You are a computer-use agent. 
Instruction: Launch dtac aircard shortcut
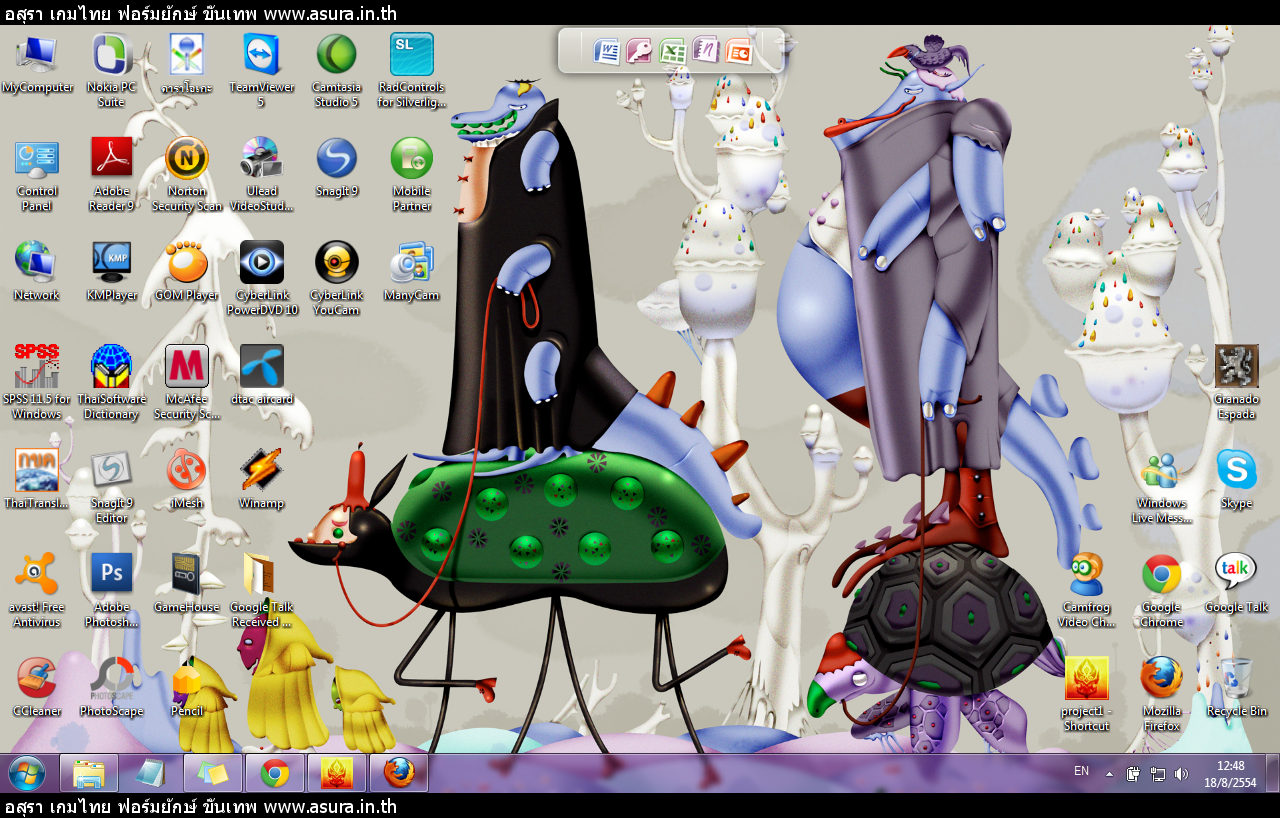(x=261, y=376)
